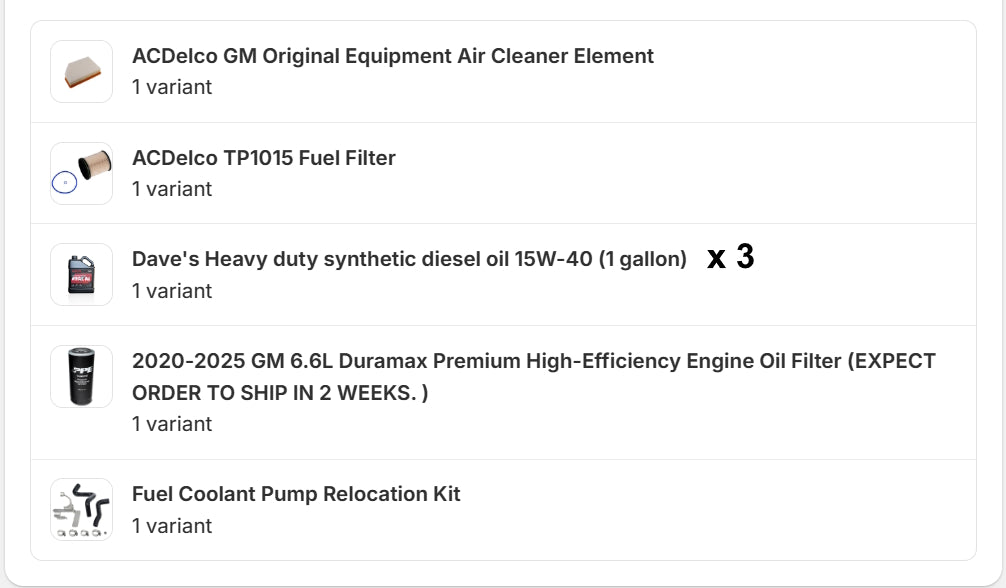Screen dimensions: 1006x588
Task: Select "1 variant" beneath Pump Relocation Kit
Action: (x=172, y=526)
